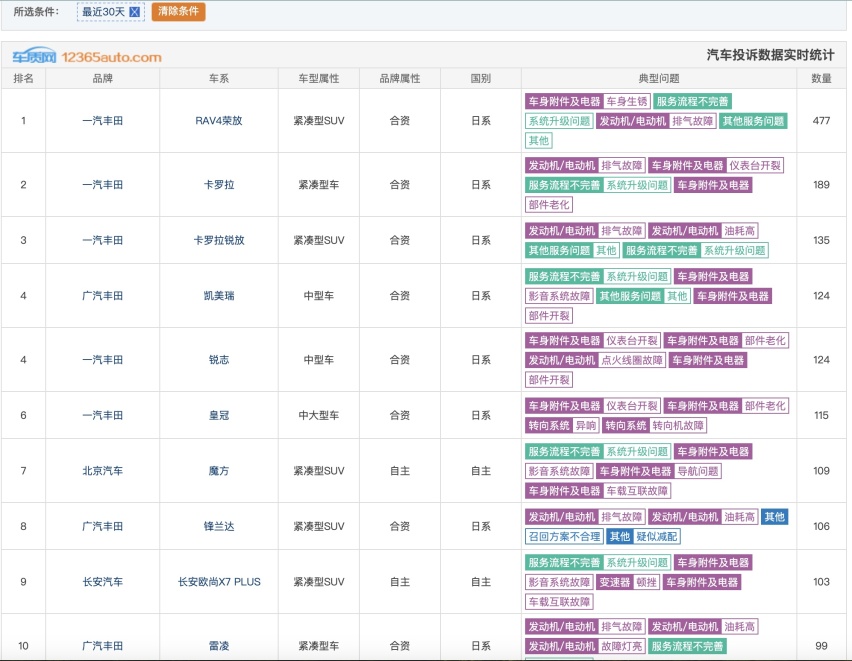This screenshot has width=852, height=661.
Task: Click 广汽丰田 brand in 雷凌 row
Action: (x=102, y=646)
